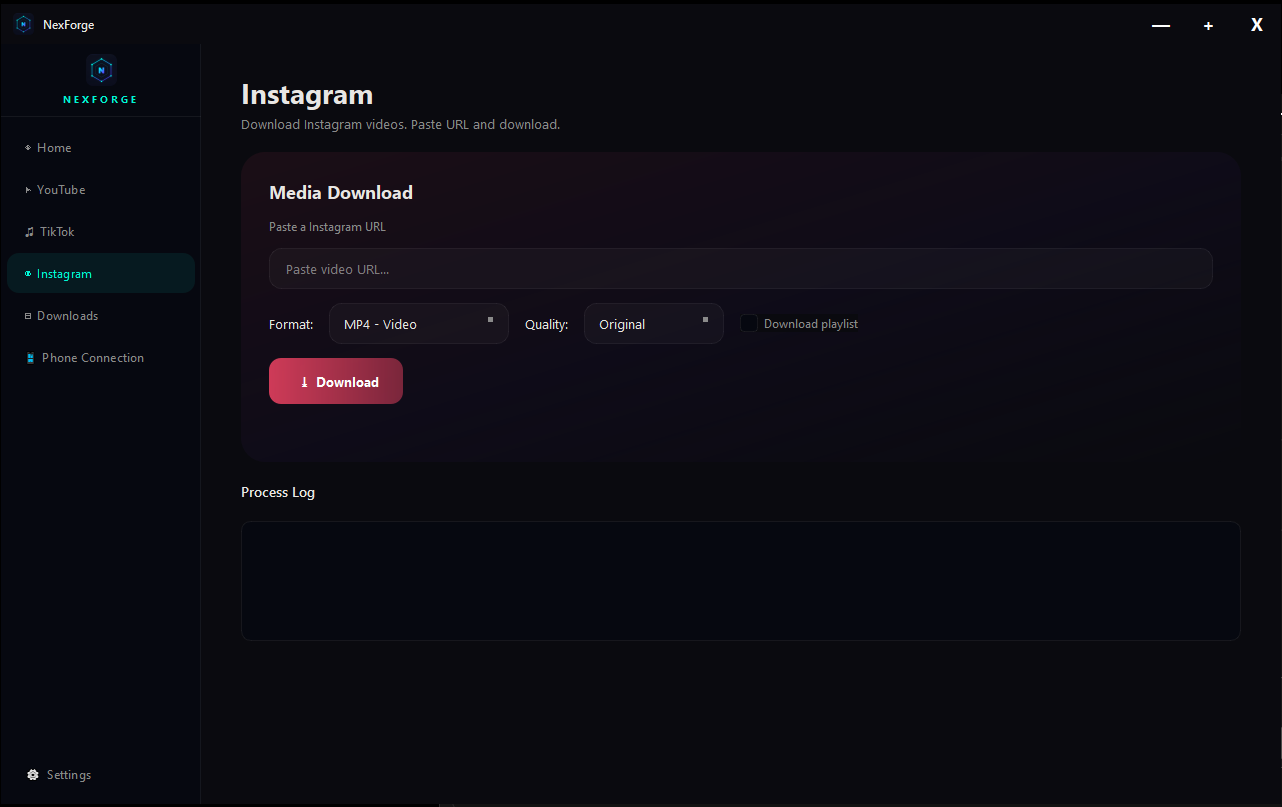Close the NexForge window with X
This screenshot has height=807, width=1282.
[x=1257, y=25]
